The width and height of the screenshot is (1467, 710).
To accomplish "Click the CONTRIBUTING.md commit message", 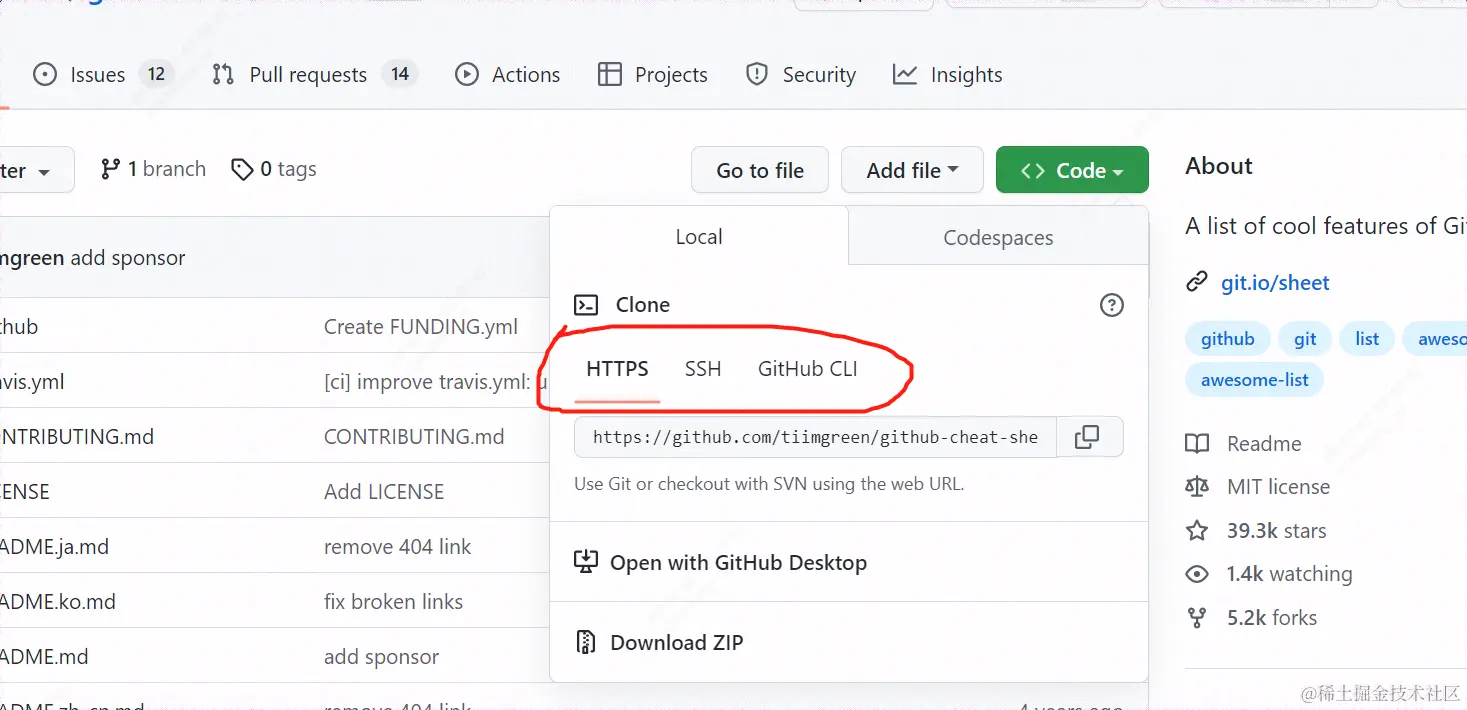I will click(x=414, y=437).
